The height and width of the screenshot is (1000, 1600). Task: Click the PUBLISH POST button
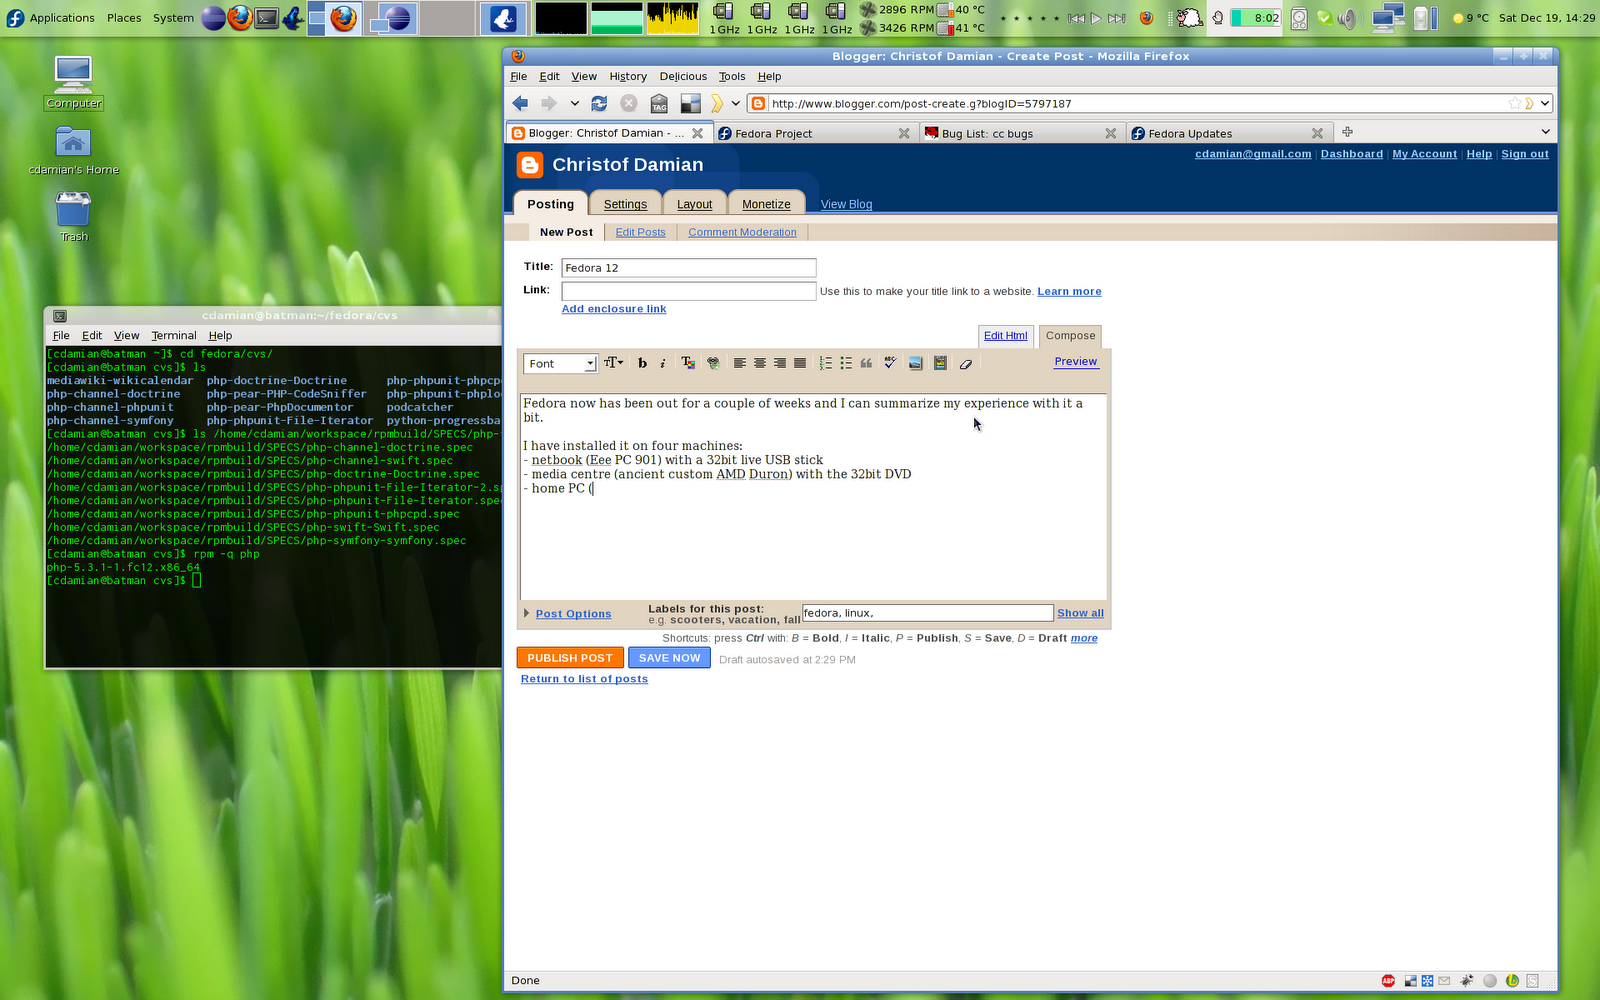570,658
